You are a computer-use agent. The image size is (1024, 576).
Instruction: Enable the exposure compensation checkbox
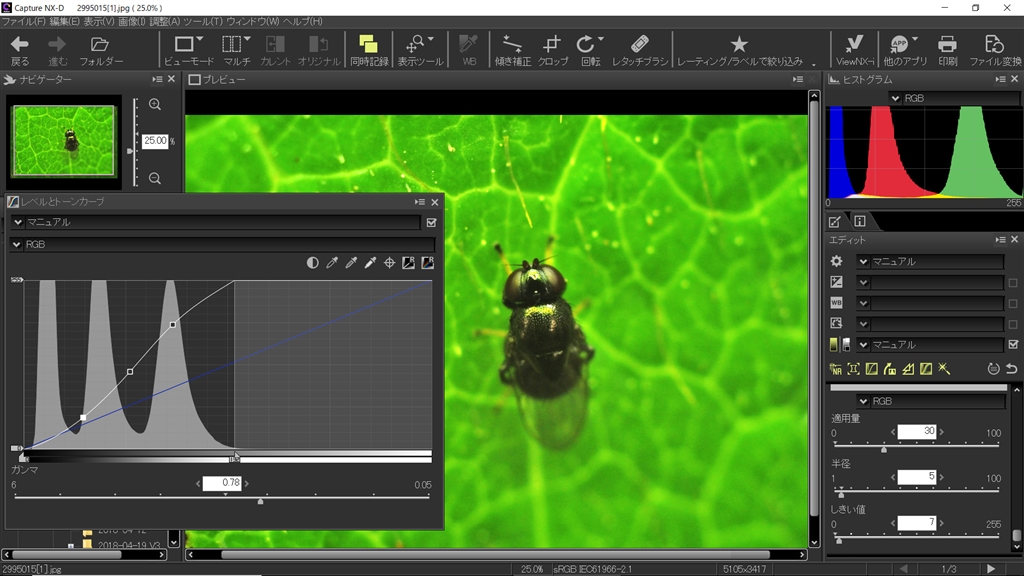point(1012,283)
